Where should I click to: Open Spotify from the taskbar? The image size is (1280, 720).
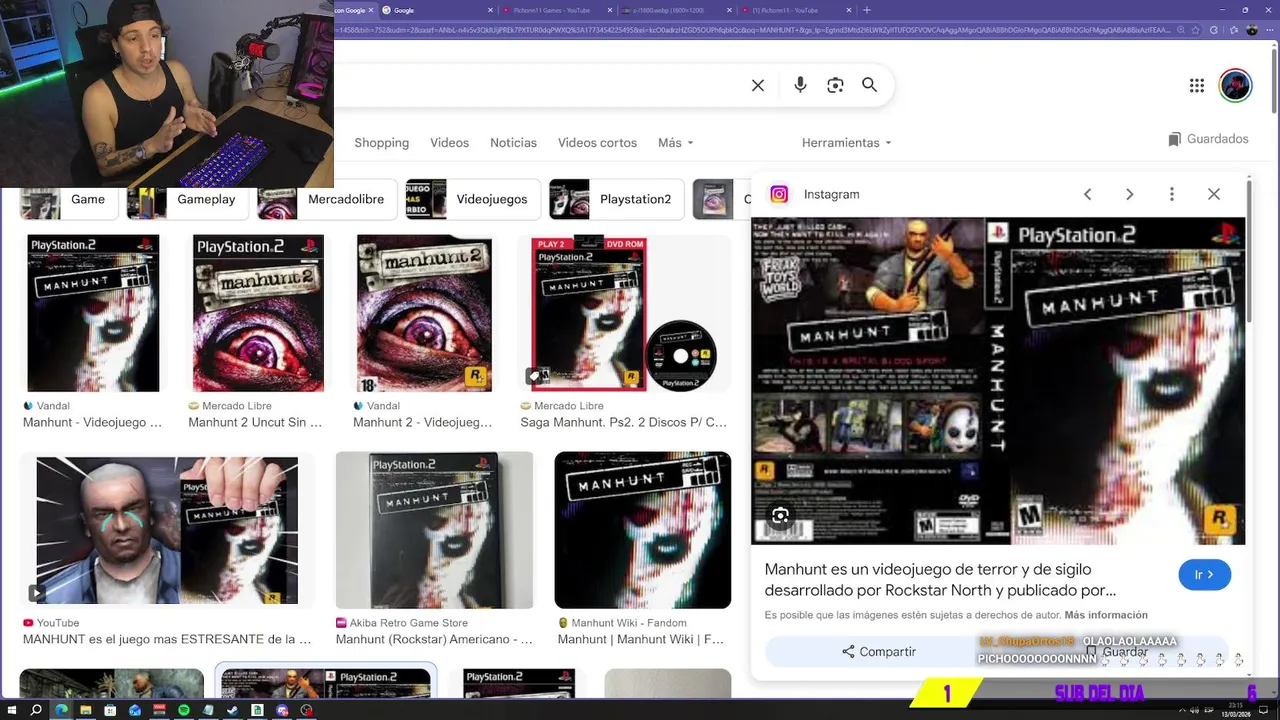click(x=184, y=710)
